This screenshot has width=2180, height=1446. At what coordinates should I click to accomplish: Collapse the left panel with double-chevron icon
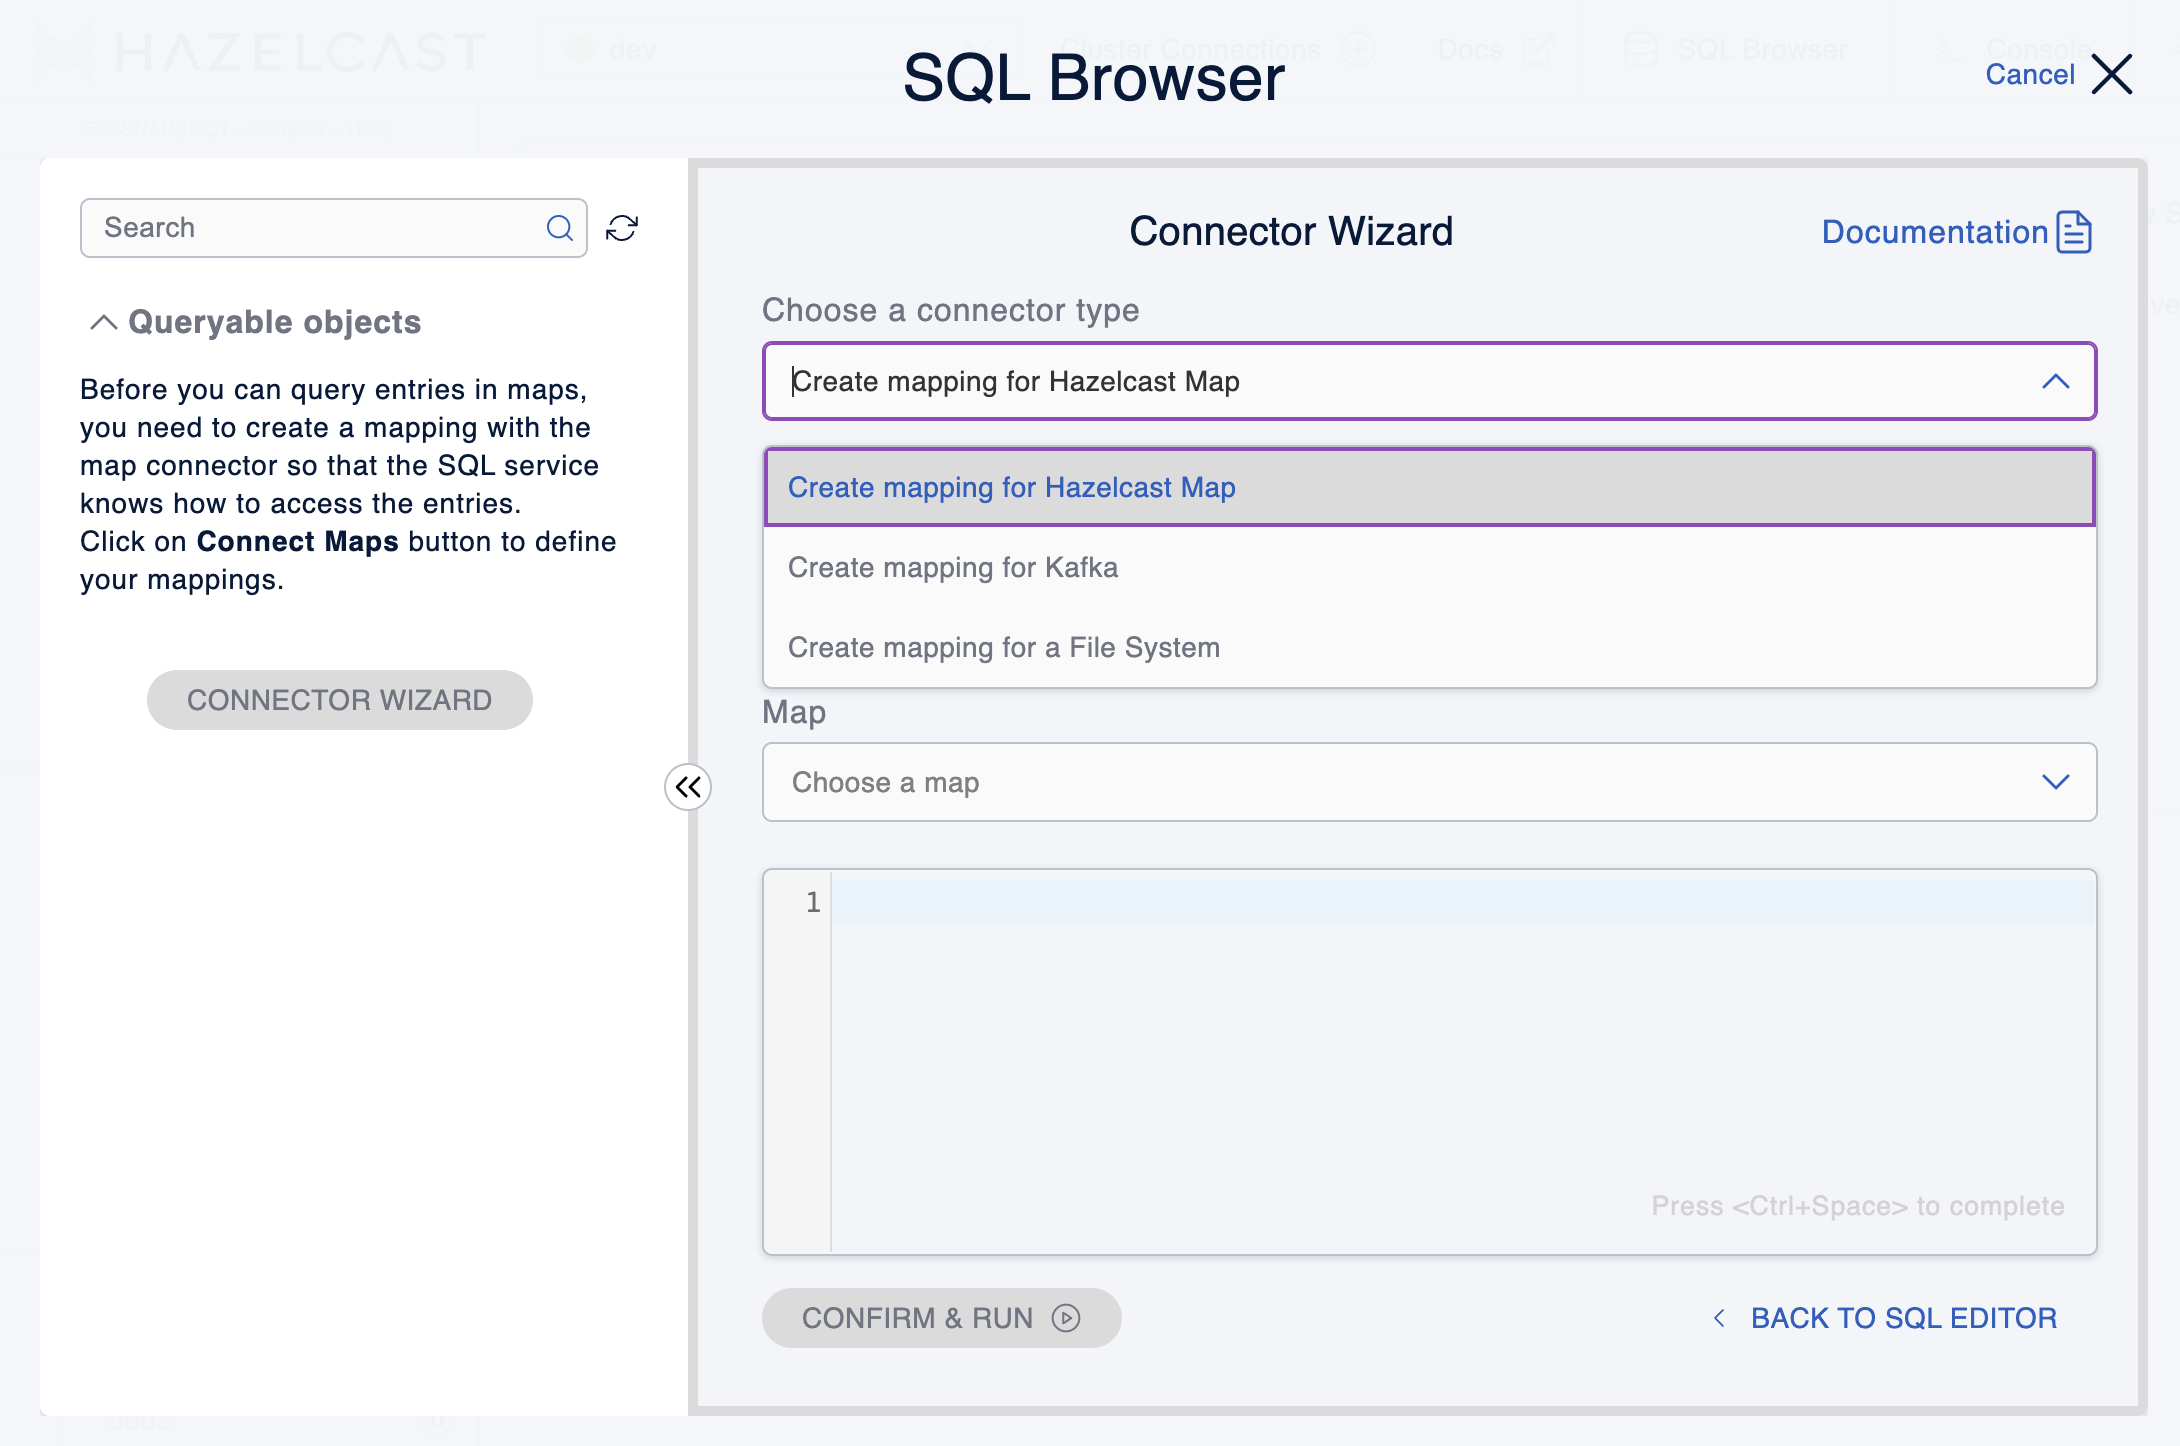pyautogui.click(x=688, y=787)
